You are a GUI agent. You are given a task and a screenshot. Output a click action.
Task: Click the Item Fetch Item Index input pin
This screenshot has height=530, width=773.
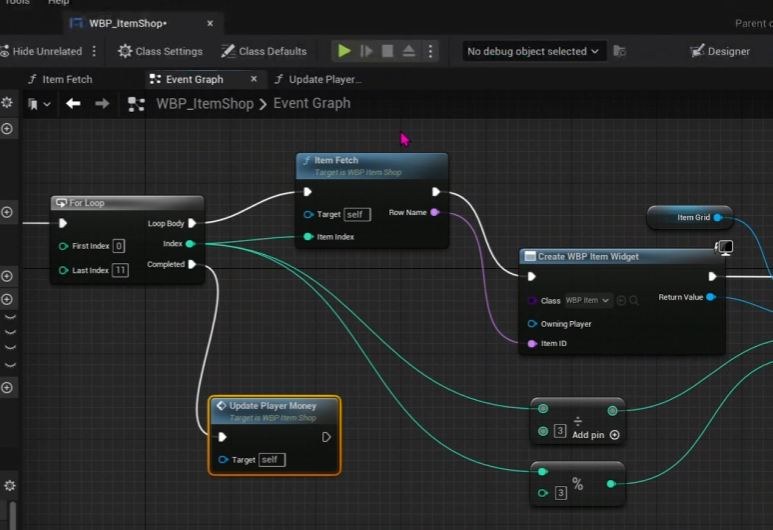click(308, 237)
